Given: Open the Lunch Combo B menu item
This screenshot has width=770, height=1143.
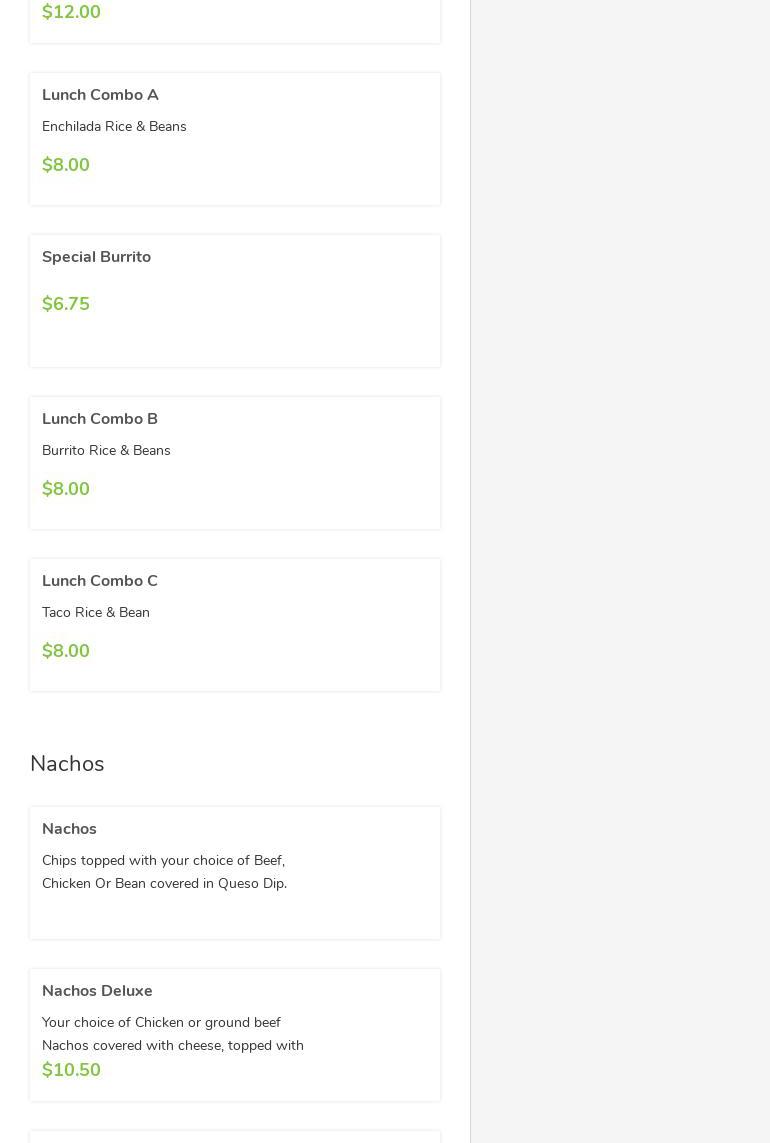Looking at the screenshot, I should tap(100, 419).
